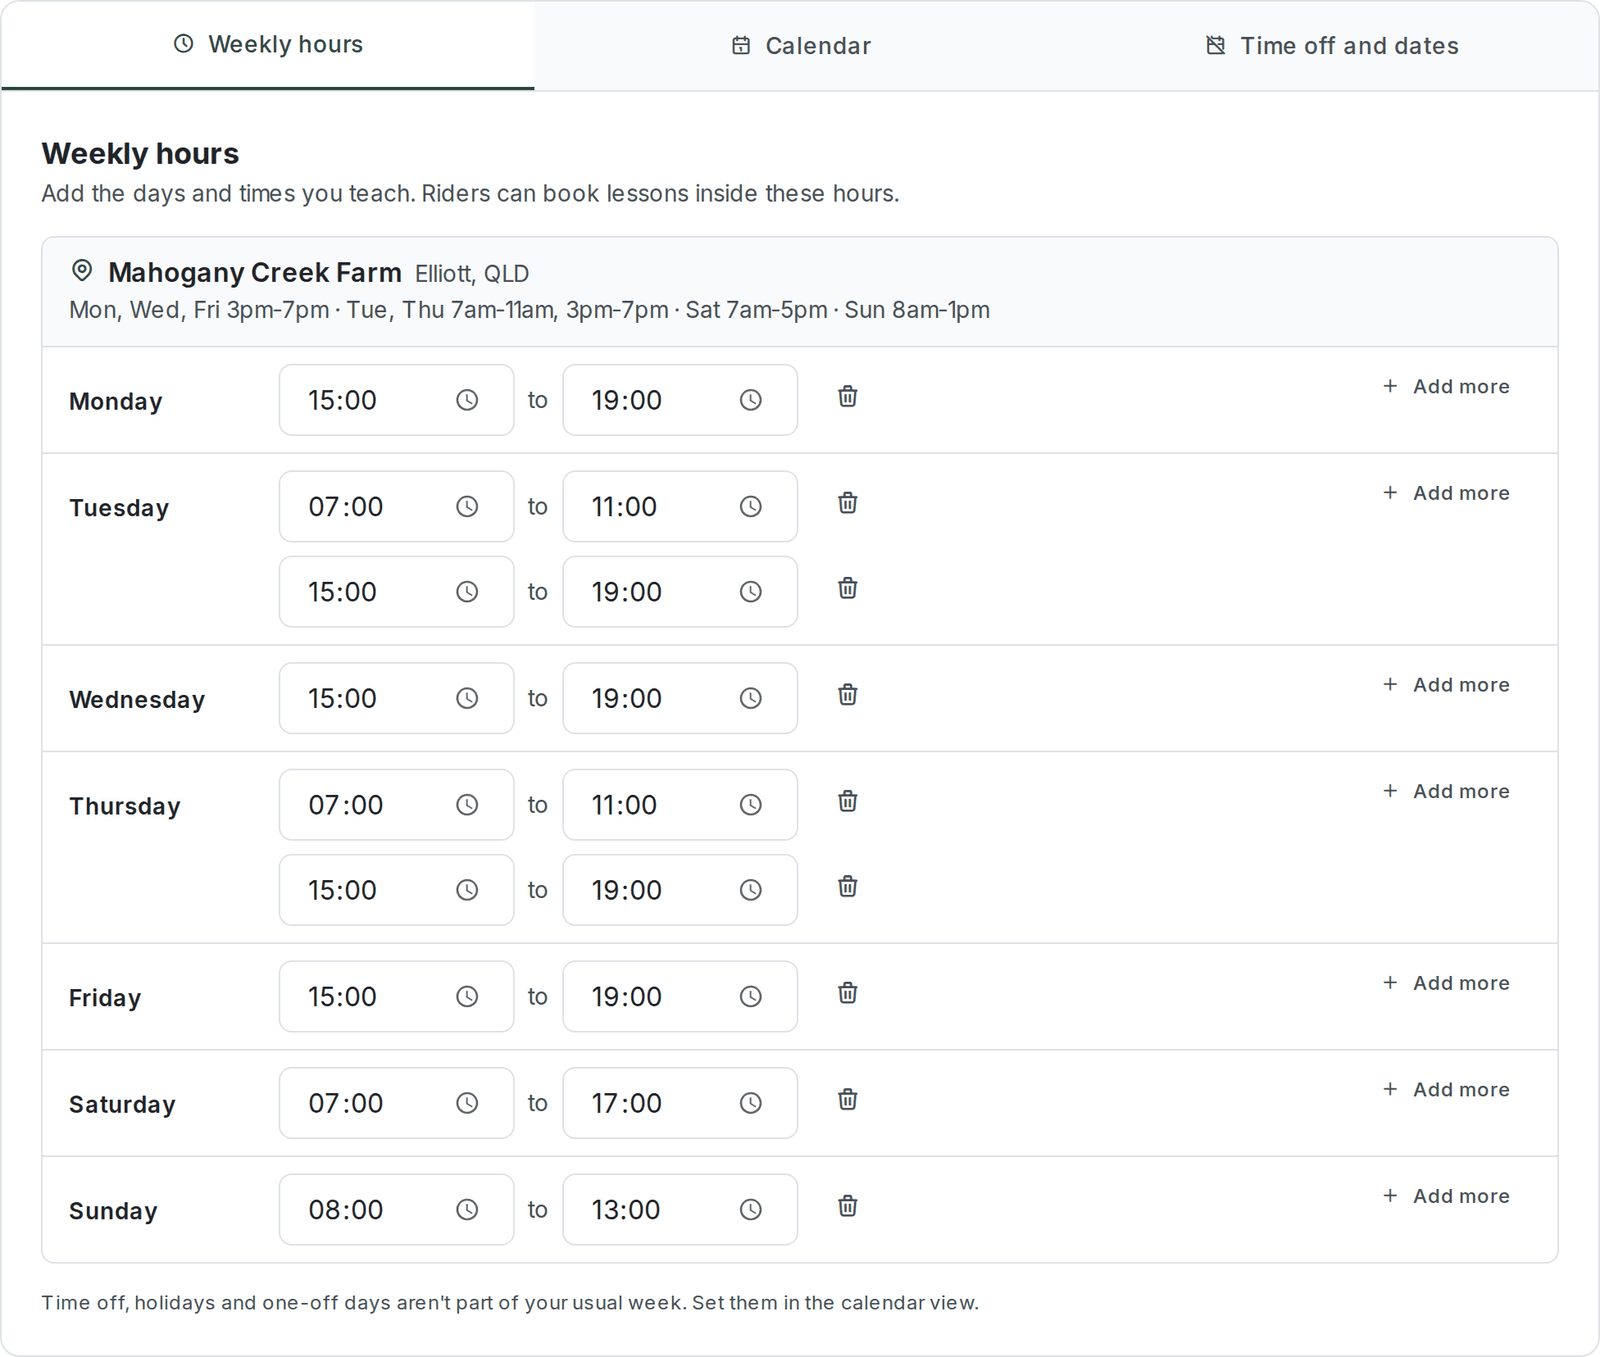
Task: Switch to the Weekly hours tab
Action: pyautogui.click(x=268, y=45)
